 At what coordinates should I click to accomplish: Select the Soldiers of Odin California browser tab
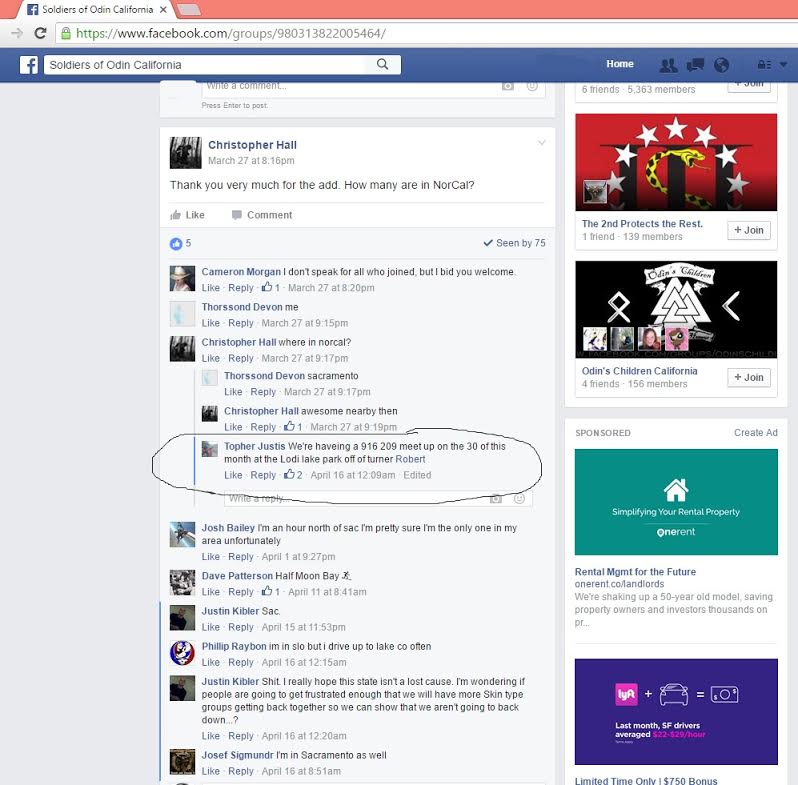pos(90,9)
